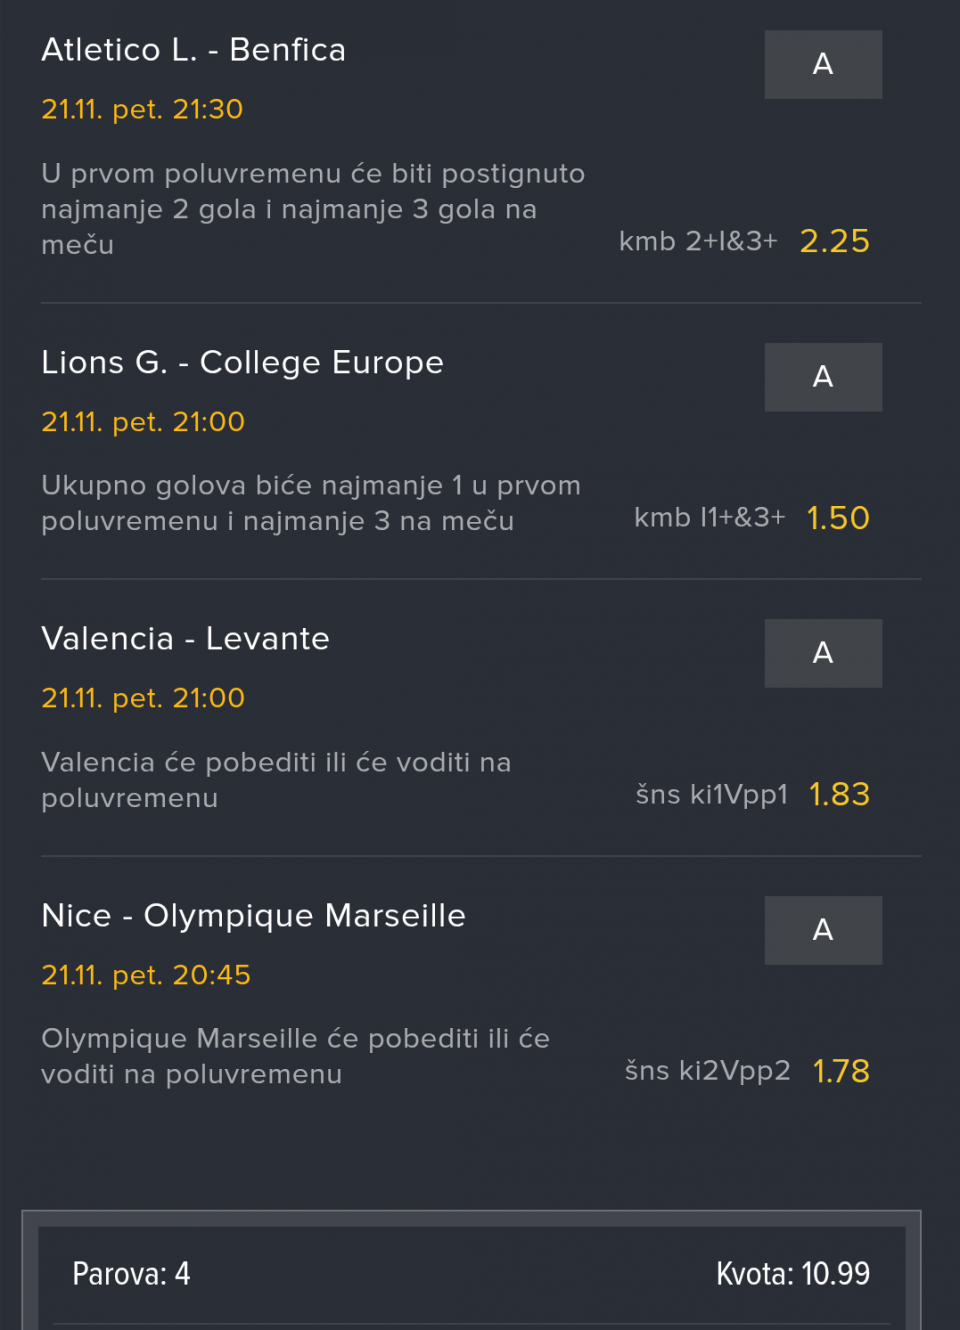Open the Lions G. - College Europe match
This screenshot has width=960, height=1330.
[242, 362]
